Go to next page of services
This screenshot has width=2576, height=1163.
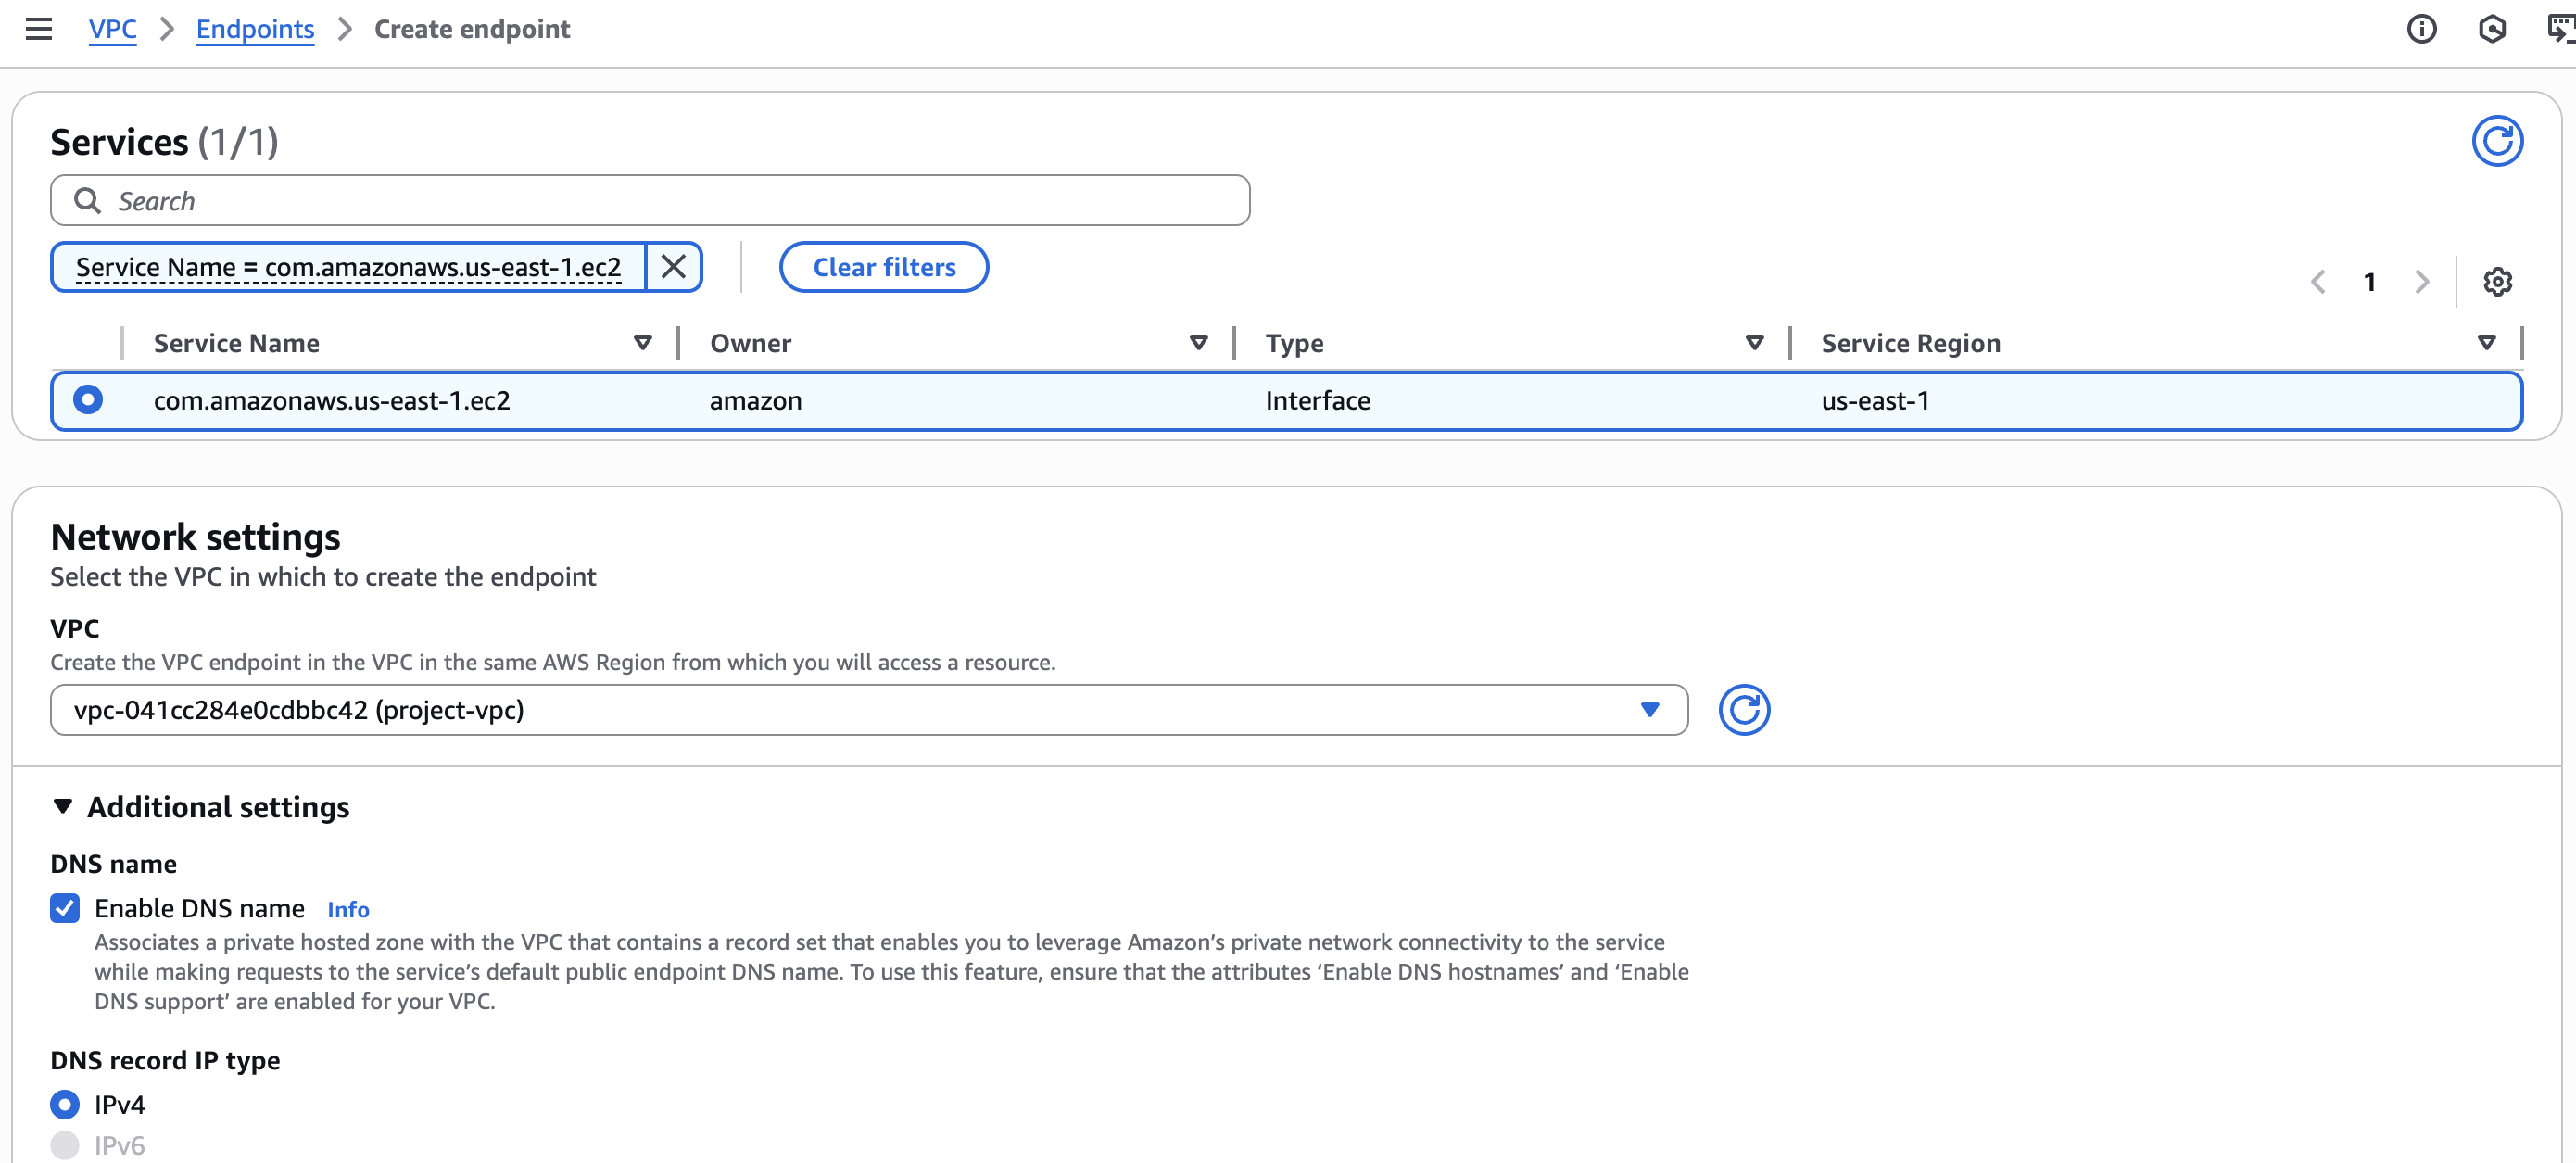[x=2421, y=282]
